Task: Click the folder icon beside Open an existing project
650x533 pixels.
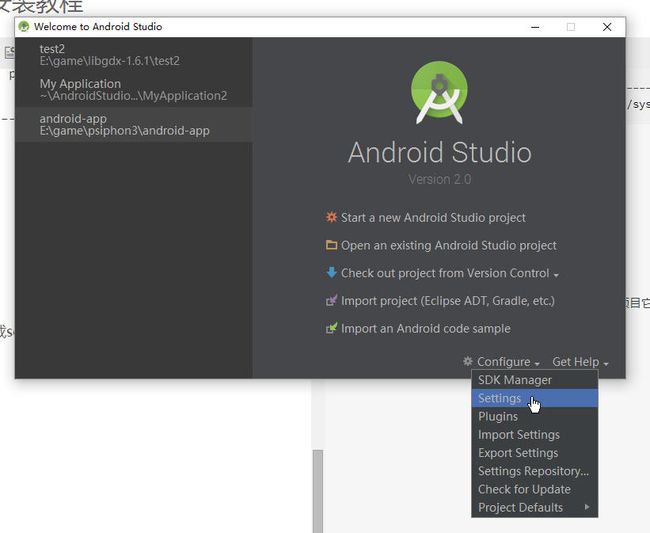Action: [x=331, y=245]
